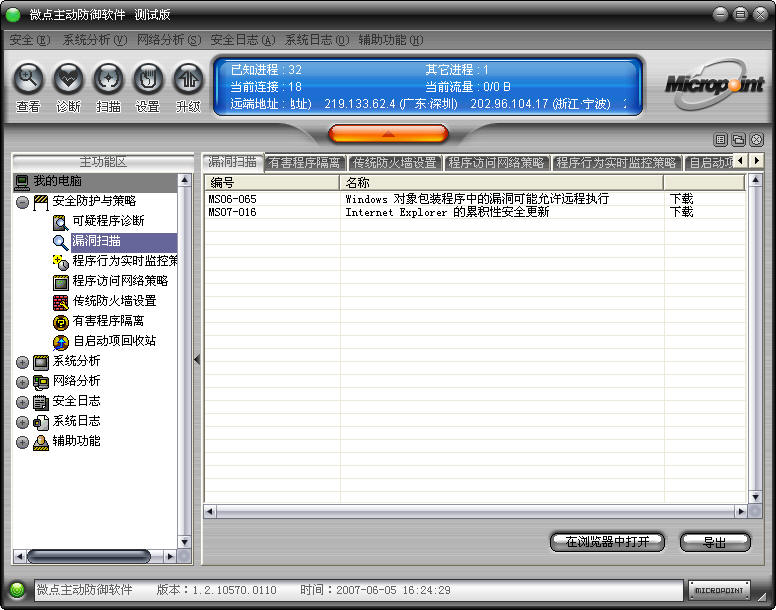Expand the 辅助功能 tree node
The height and width of the screenshot is (610, 776).
[x=22, y=442]
